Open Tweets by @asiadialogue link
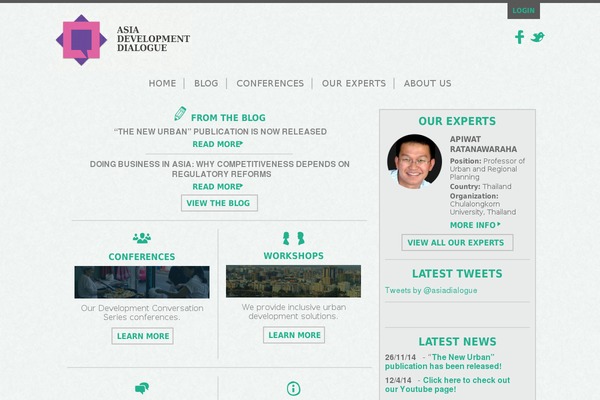 tap(431, 291)
